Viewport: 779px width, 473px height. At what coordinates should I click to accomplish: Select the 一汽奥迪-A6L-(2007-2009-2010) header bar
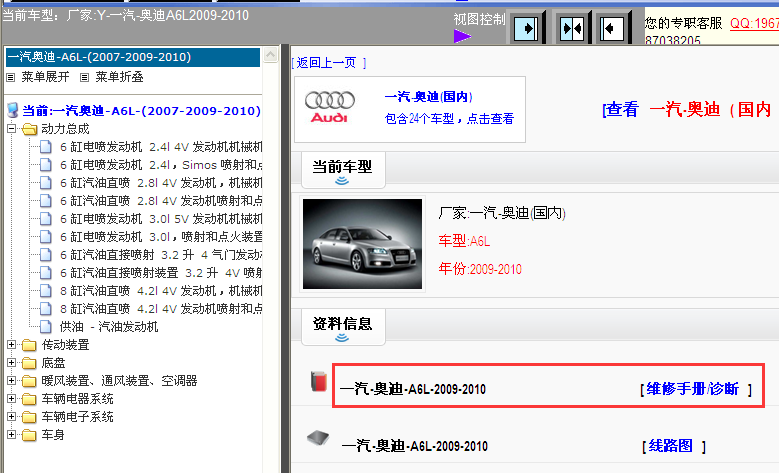(x=133, y=57)
